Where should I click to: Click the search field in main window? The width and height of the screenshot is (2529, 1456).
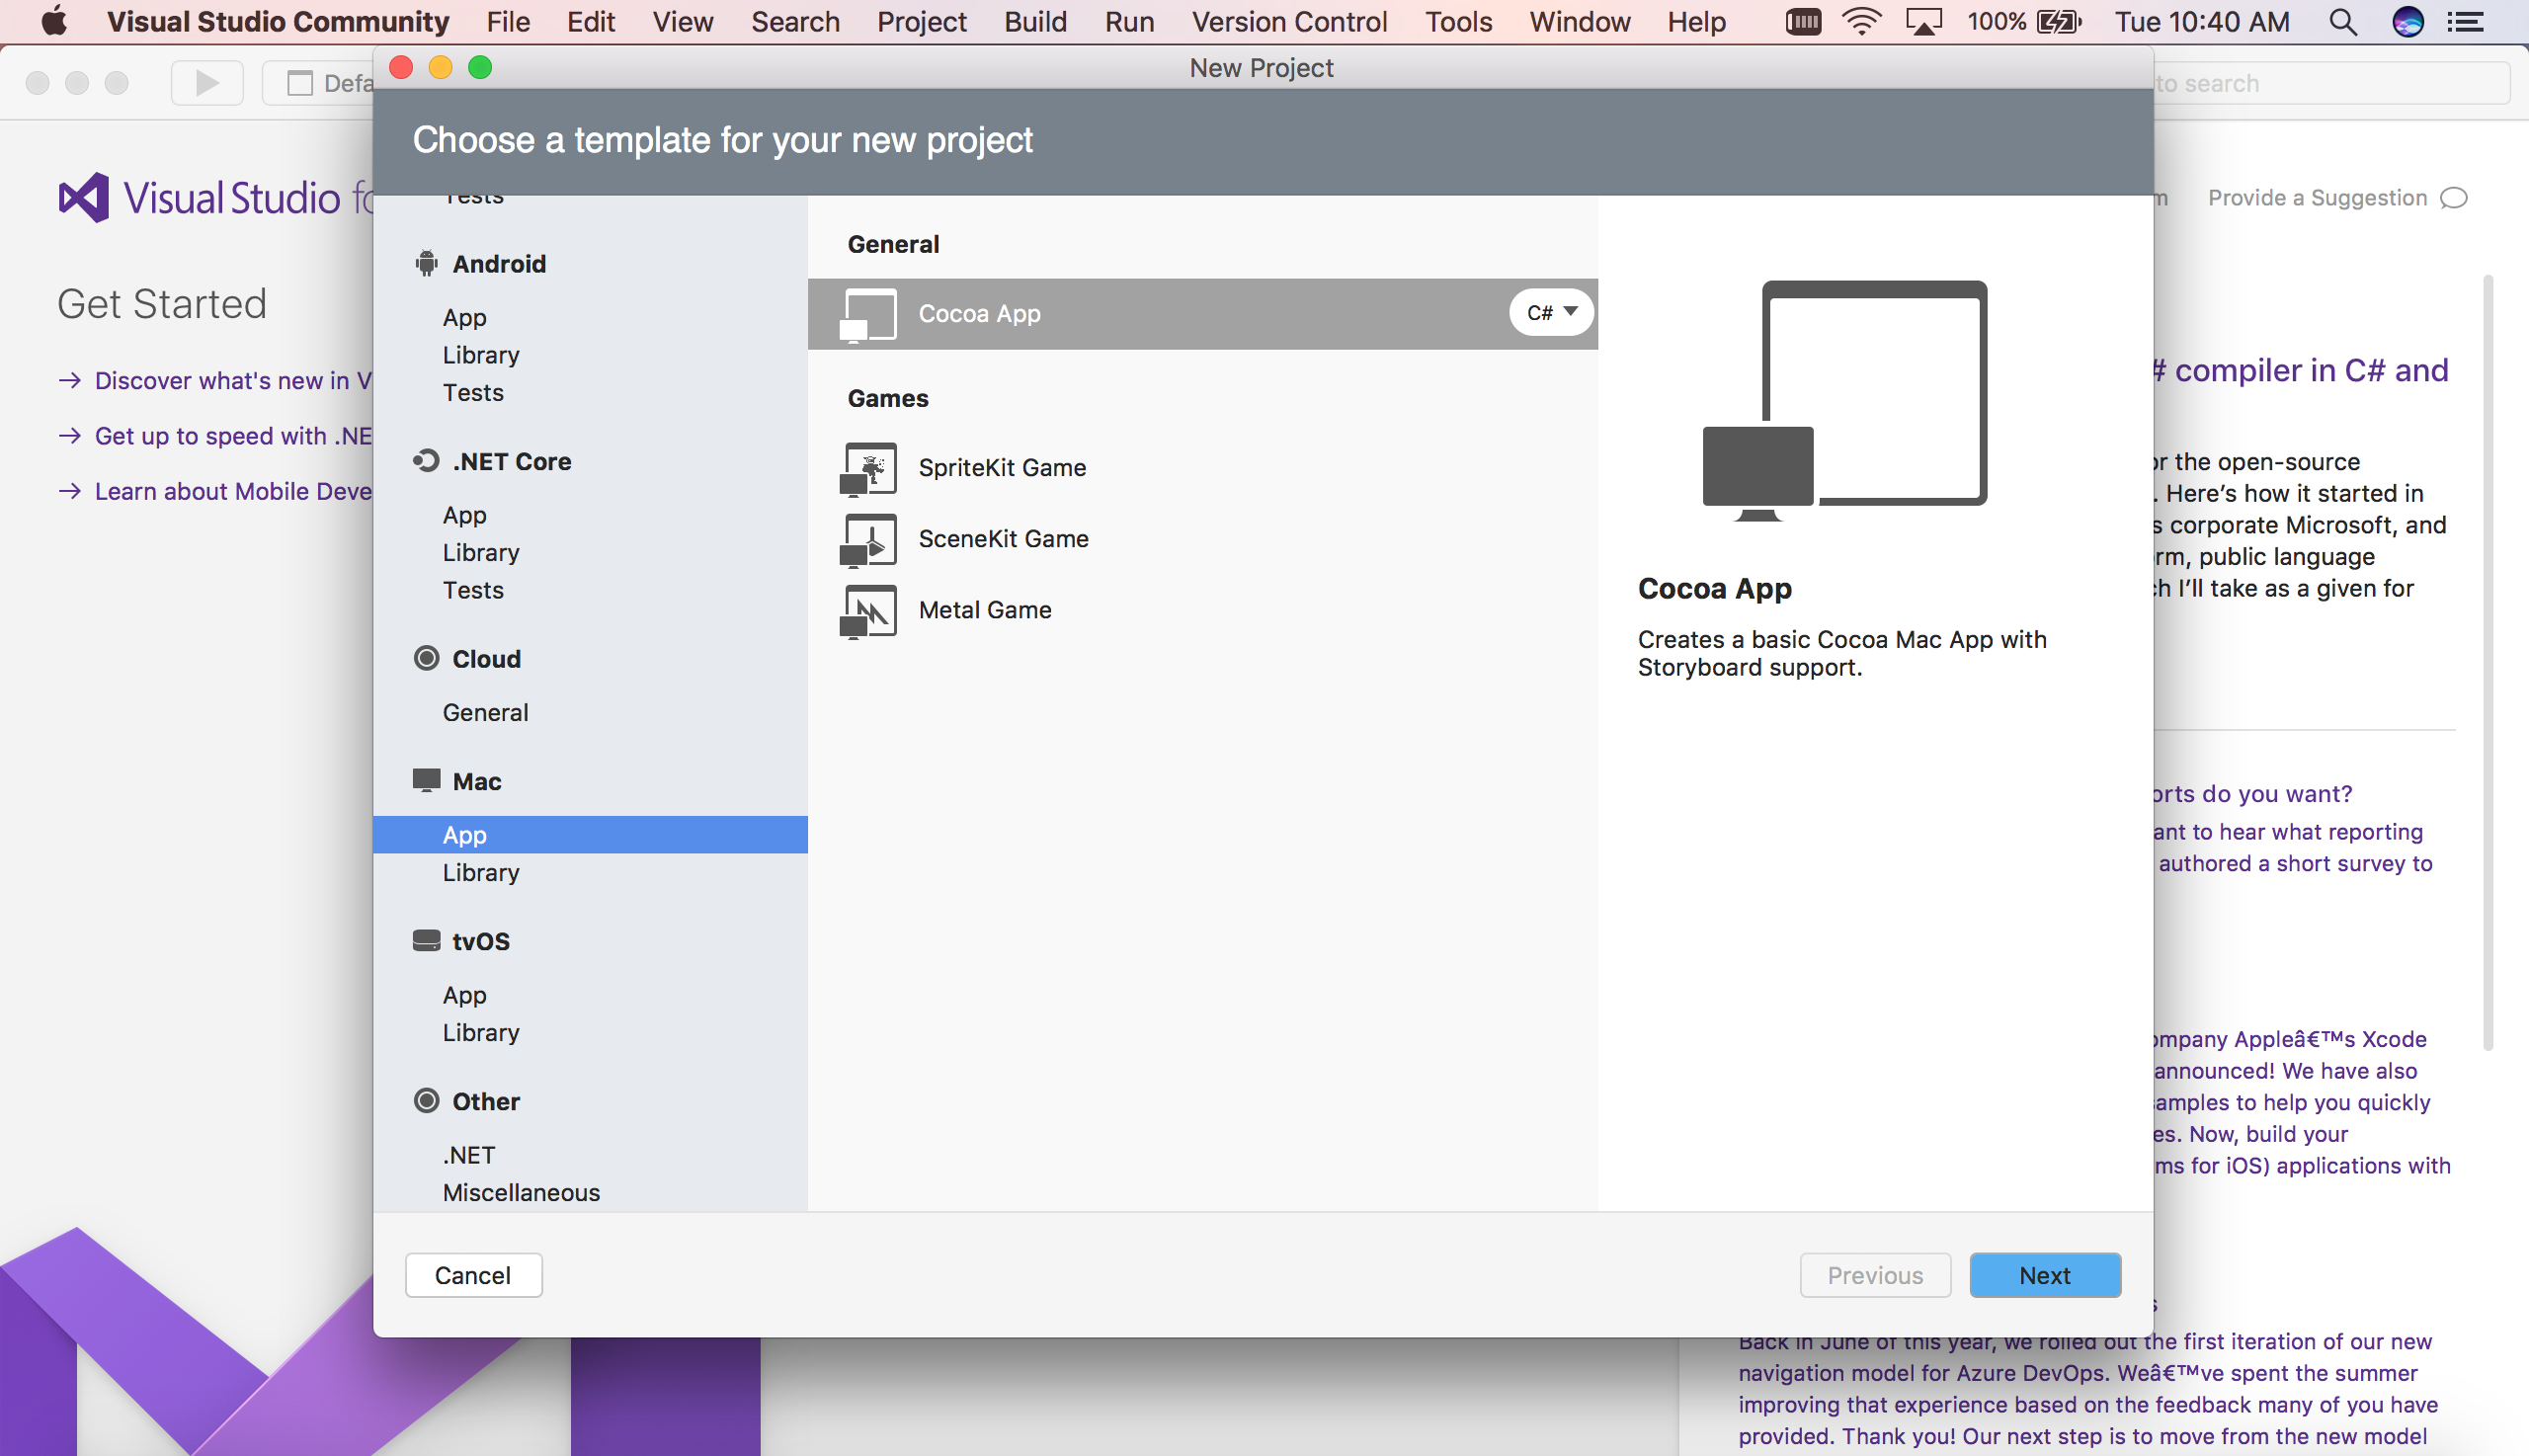point(2330,83)
